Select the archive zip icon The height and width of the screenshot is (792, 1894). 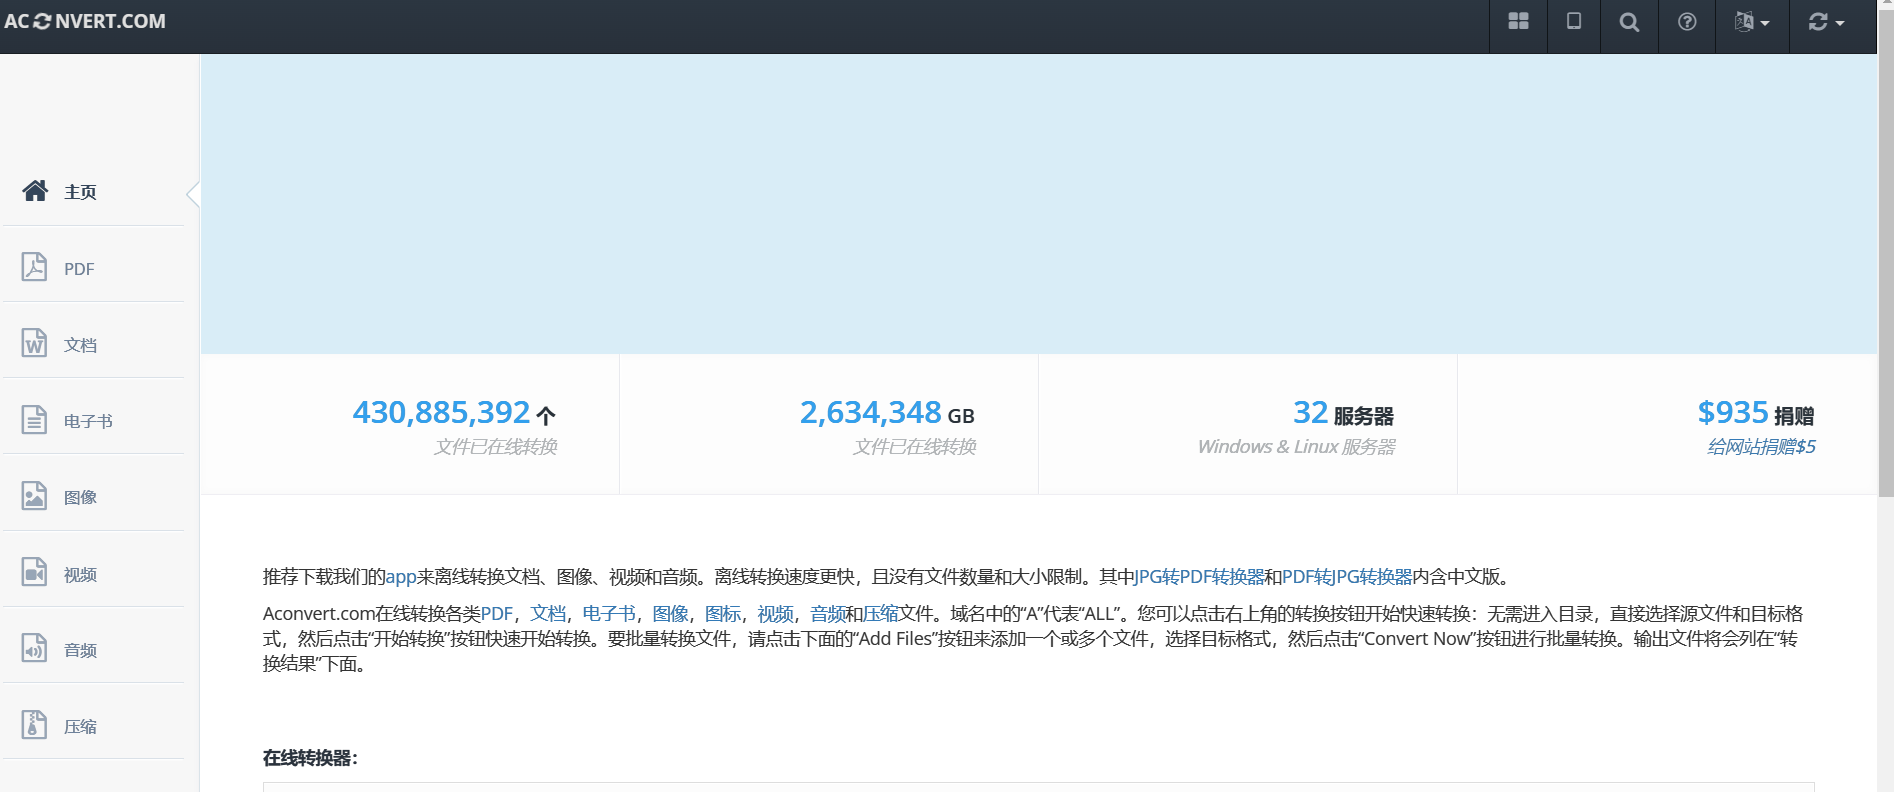tap(34, 725)
